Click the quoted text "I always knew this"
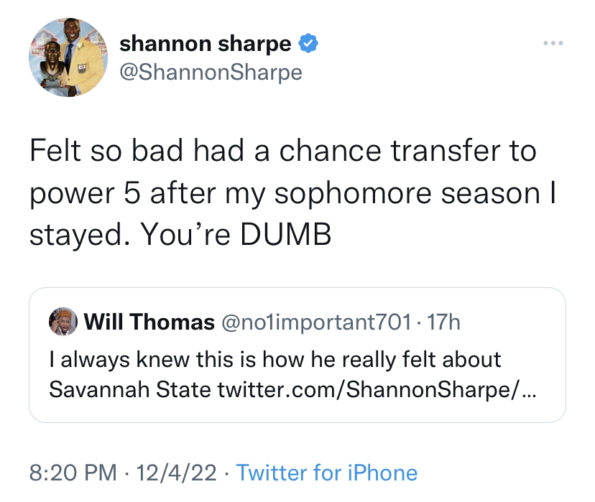This screenshot has width=595, height=502. (141, 359)
